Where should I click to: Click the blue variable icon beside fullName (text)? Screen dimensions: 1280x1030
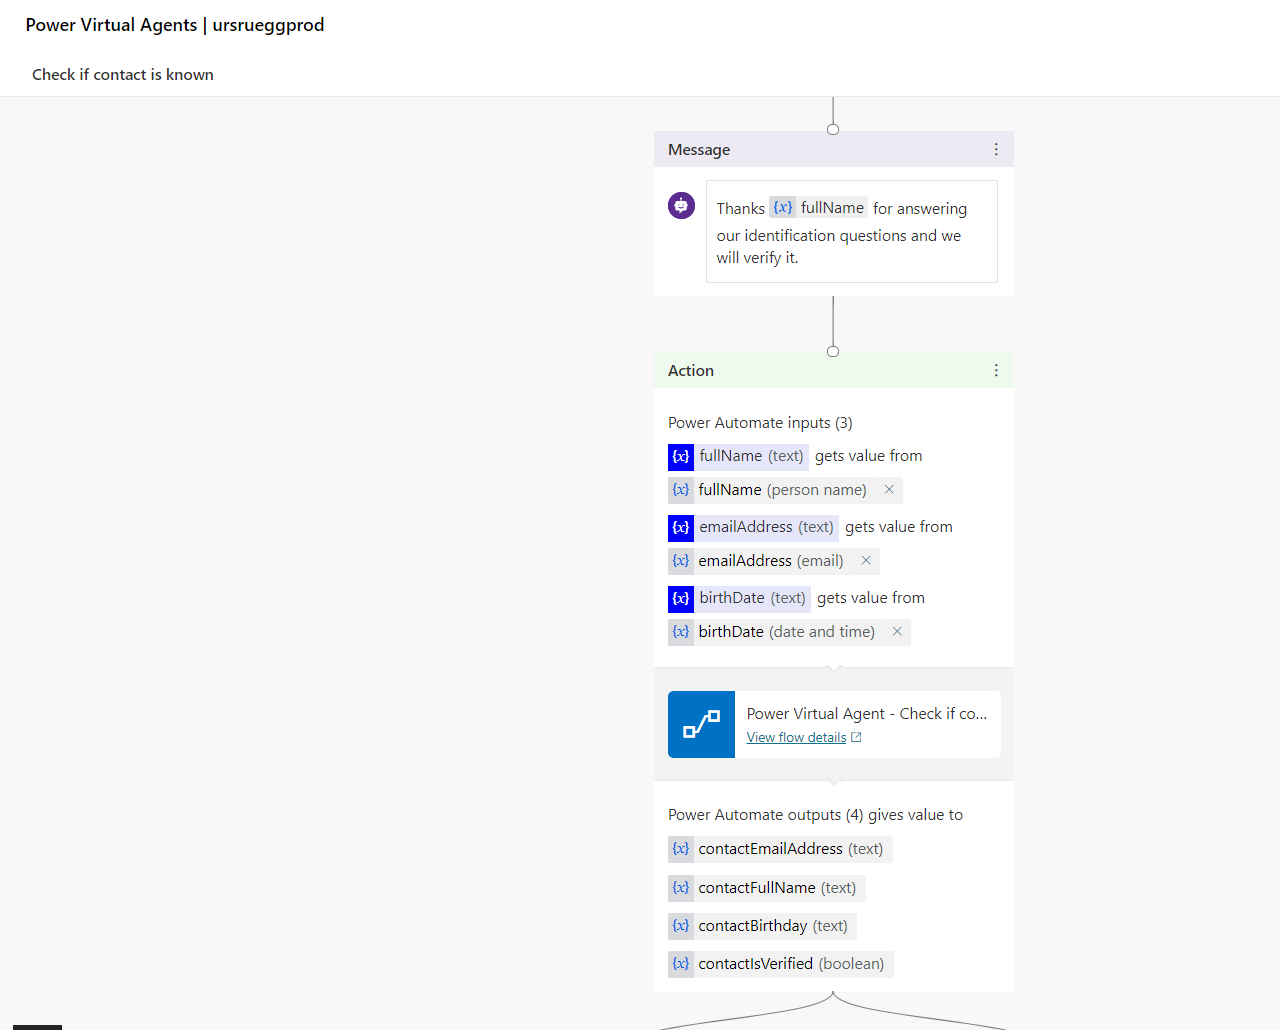pos(681,456)
